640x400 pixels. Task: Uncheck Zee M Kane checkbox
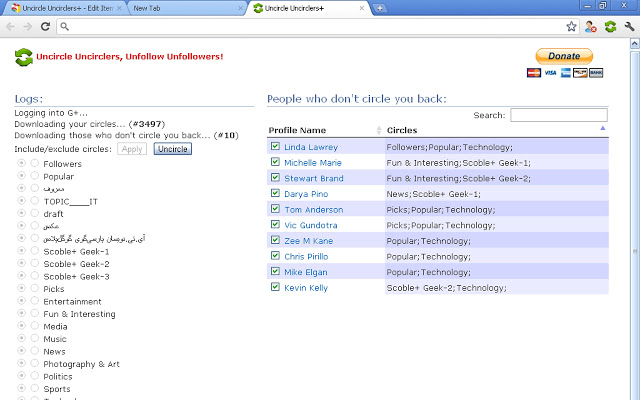pyautogui.click(x=276, y=240)
